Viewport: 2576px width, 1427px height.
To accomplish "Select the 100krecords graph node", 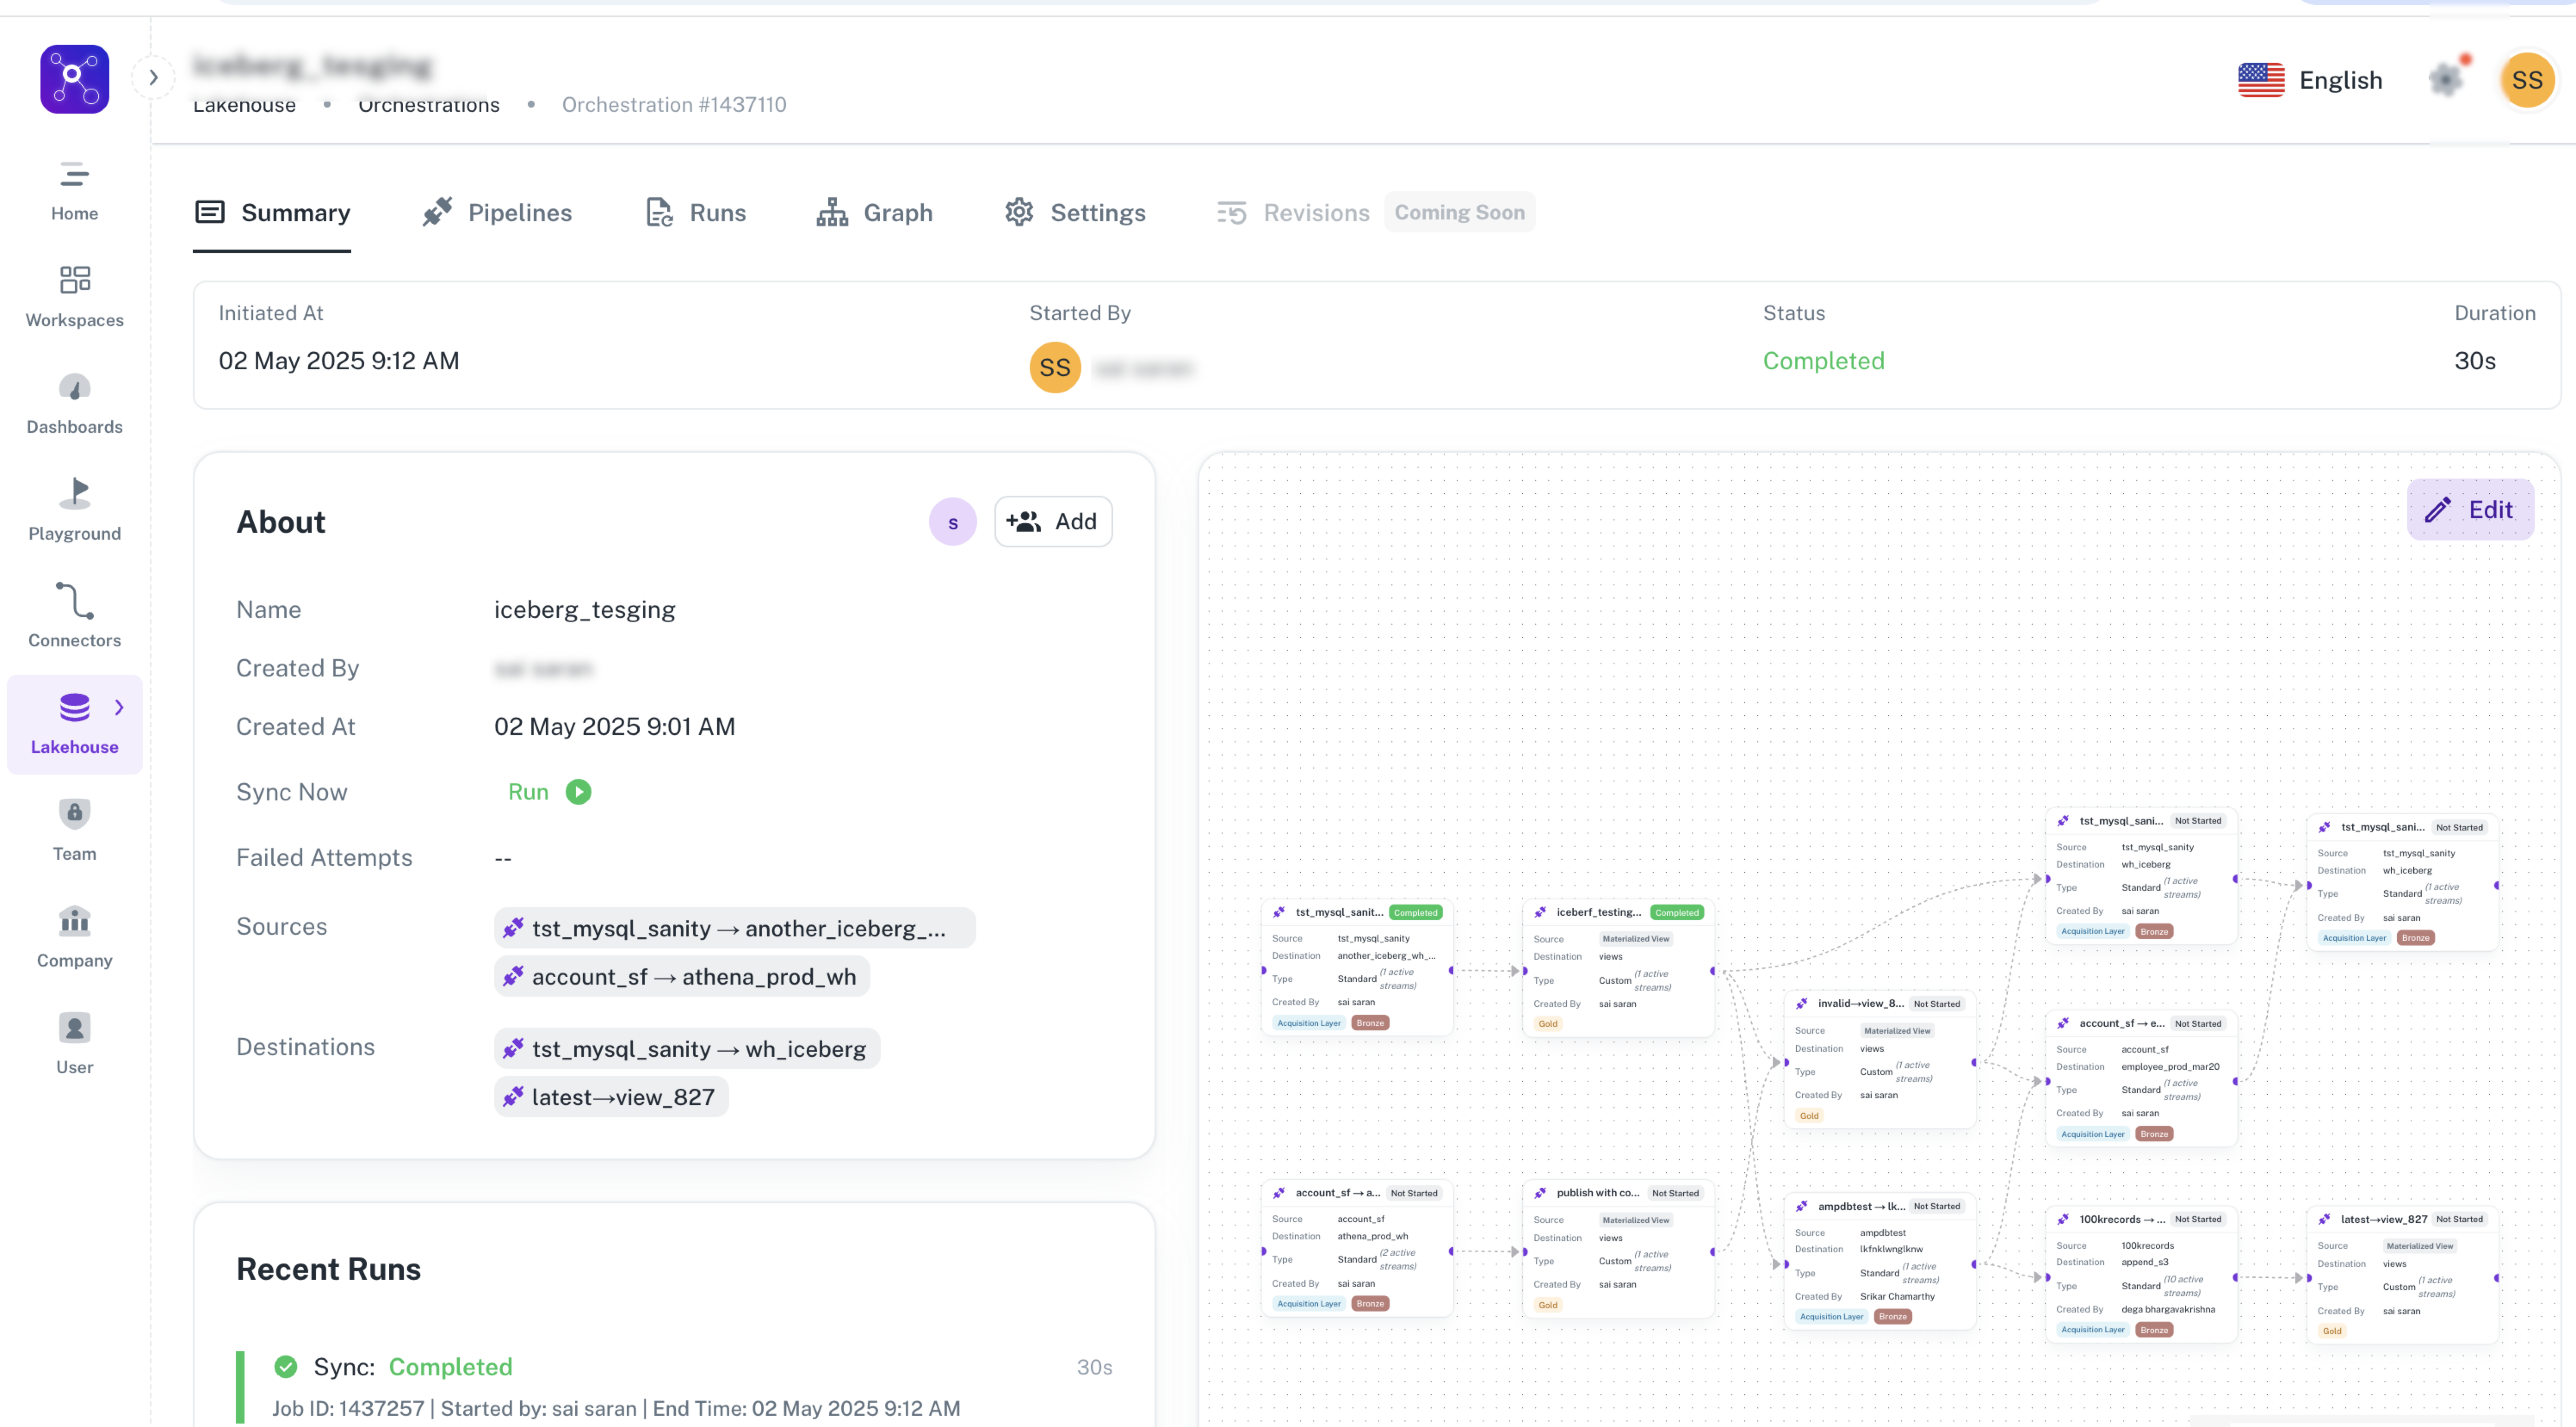I will [x=2141, y=1274].
